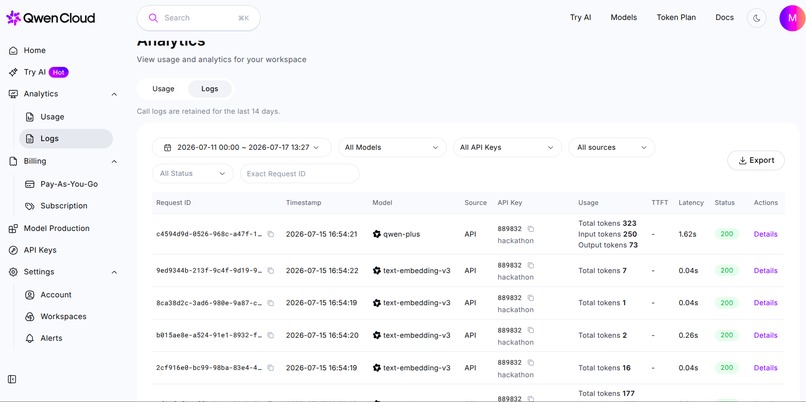Open Docs in top navigation
Viewport: 806px width, 402px height.
(724, 17)
